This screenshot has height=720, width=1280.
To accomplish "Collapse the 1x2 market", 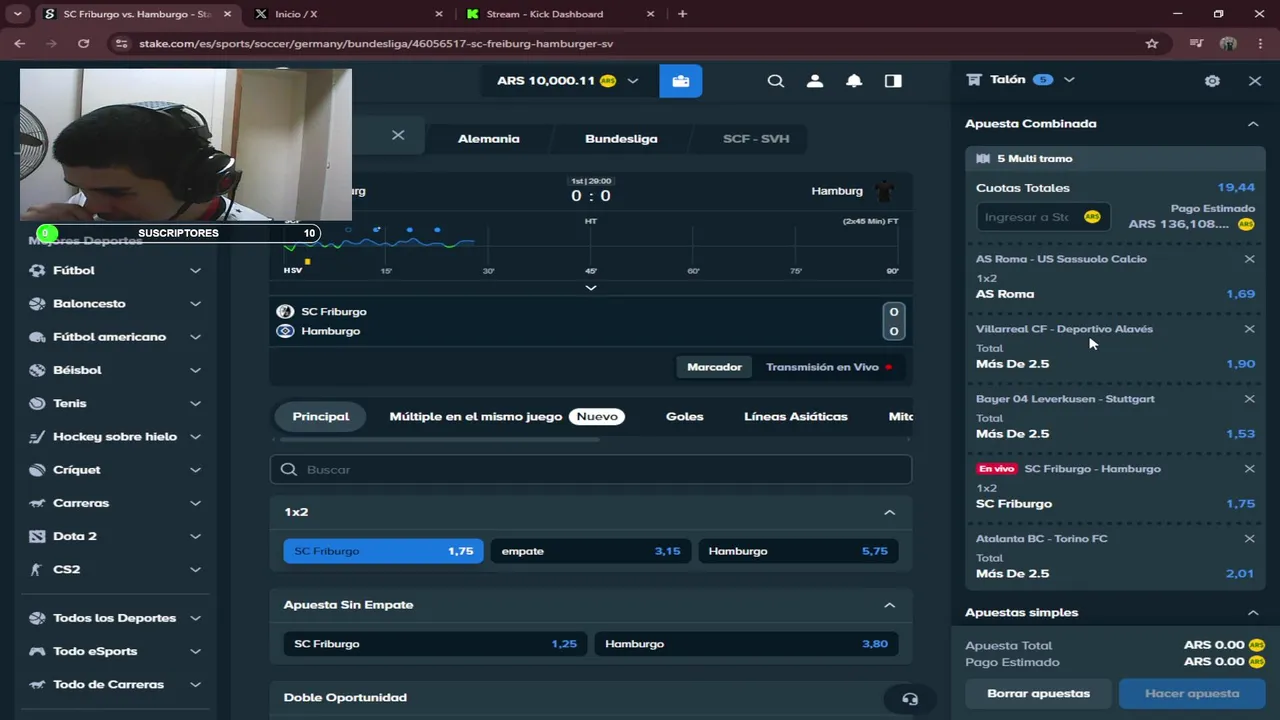I will coord(889,512).
